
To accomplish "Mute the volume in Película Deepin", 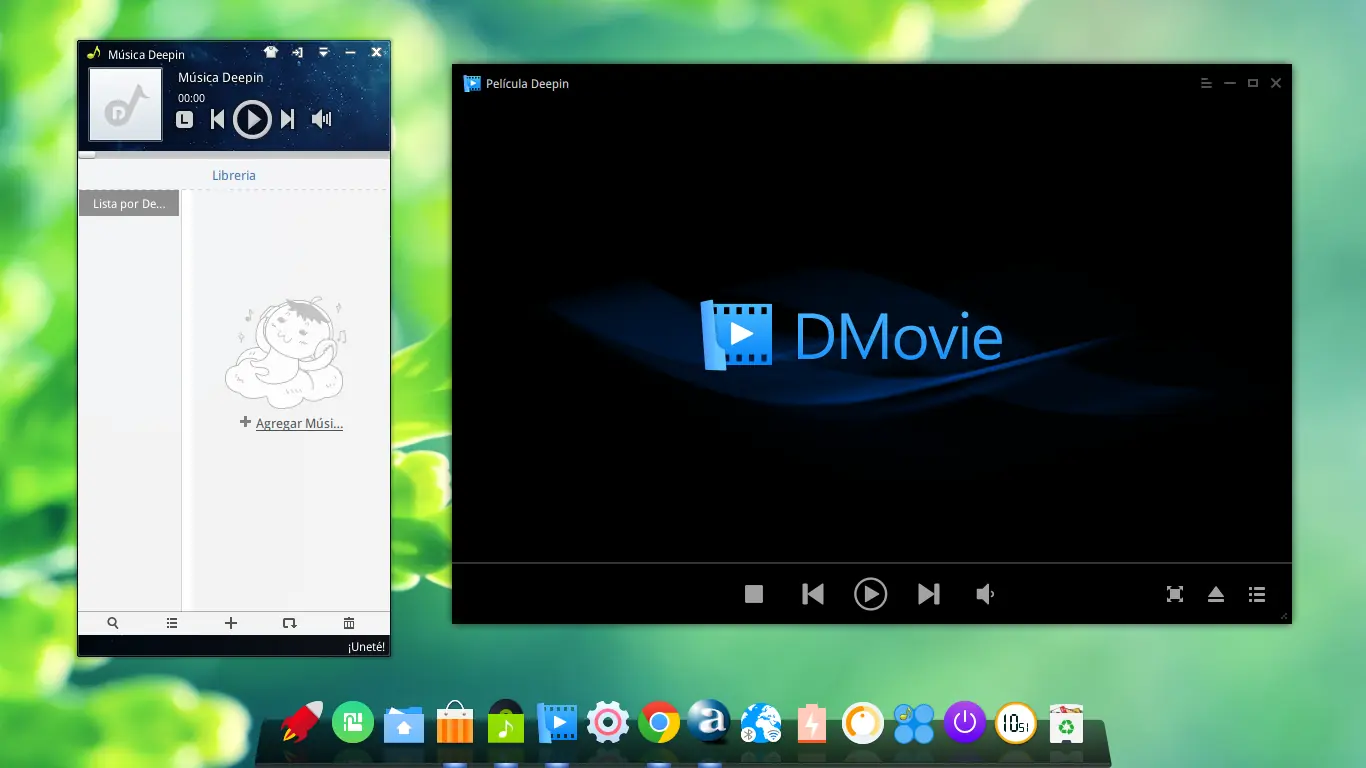I will click(986, 594).
